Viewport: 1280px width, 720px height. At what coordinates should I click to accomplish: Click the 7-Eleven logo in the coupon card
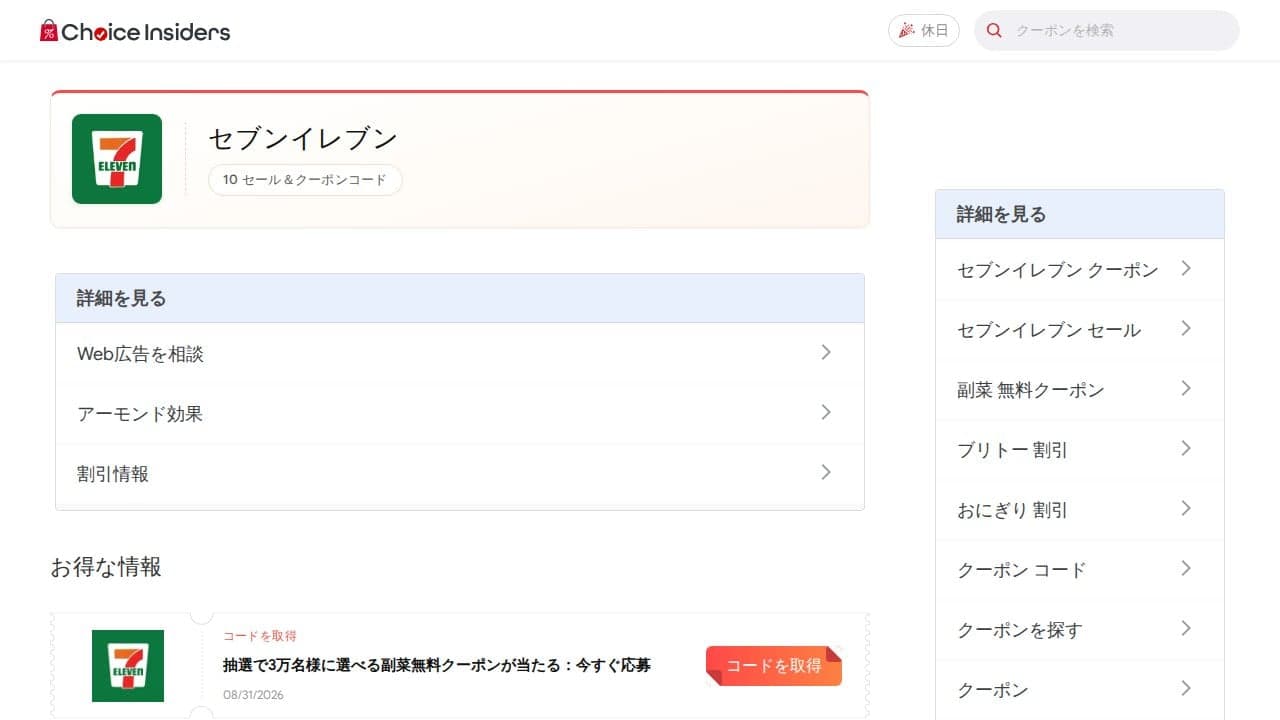[128, 666]
